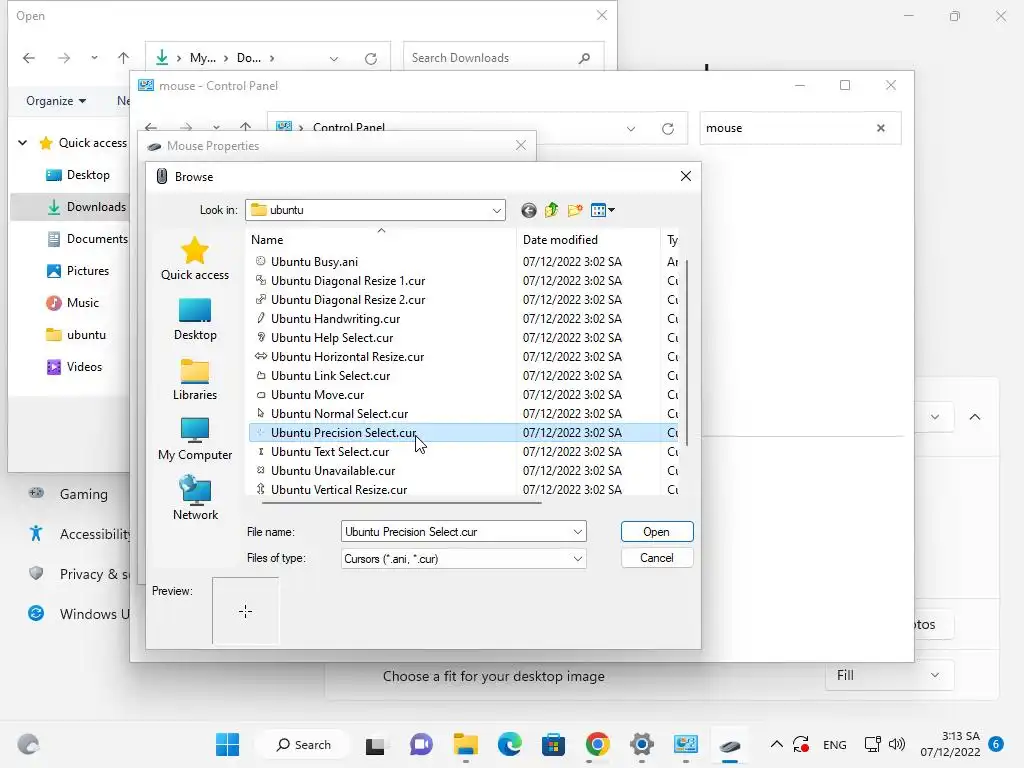Select Ubuntu Help Select.cur file
Screen dimensions: 1024x768
[332, 338]
